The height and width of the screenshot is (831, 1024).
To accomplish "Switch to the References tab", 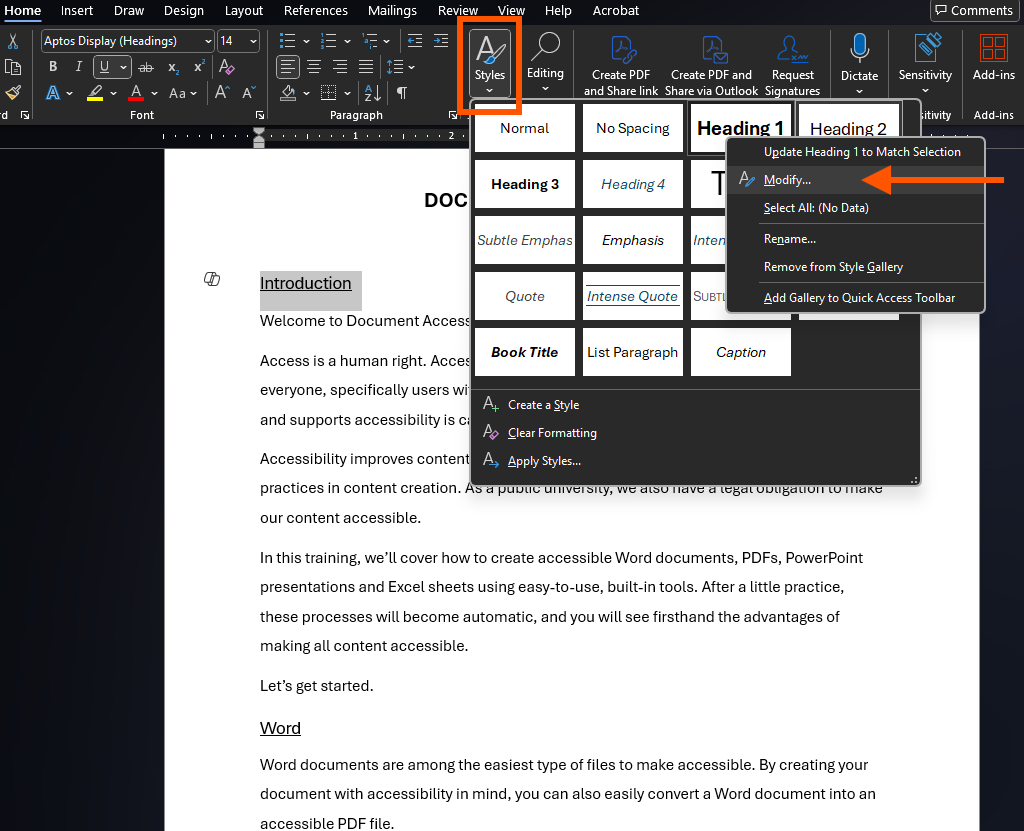I will 315,11.
